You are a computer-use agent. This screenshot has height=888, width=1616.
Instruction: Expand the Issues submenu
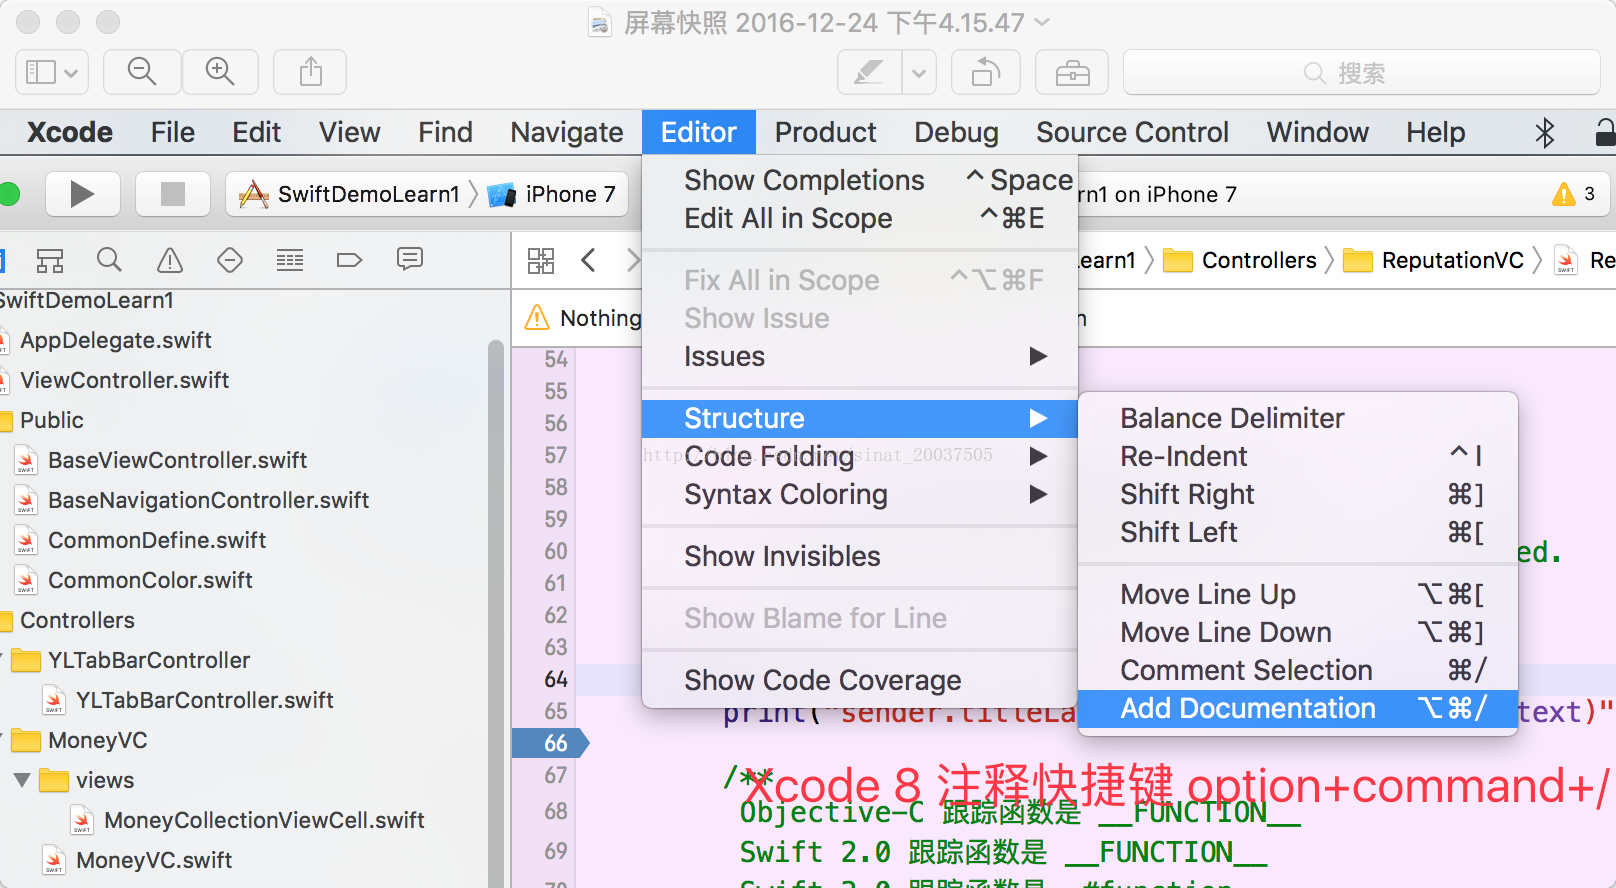pyautogui.click(x=860, y=356)
